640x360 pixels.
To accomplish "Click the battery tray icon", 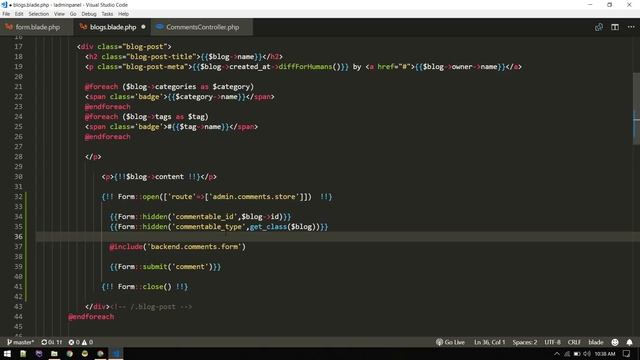I will click(577, 353).
